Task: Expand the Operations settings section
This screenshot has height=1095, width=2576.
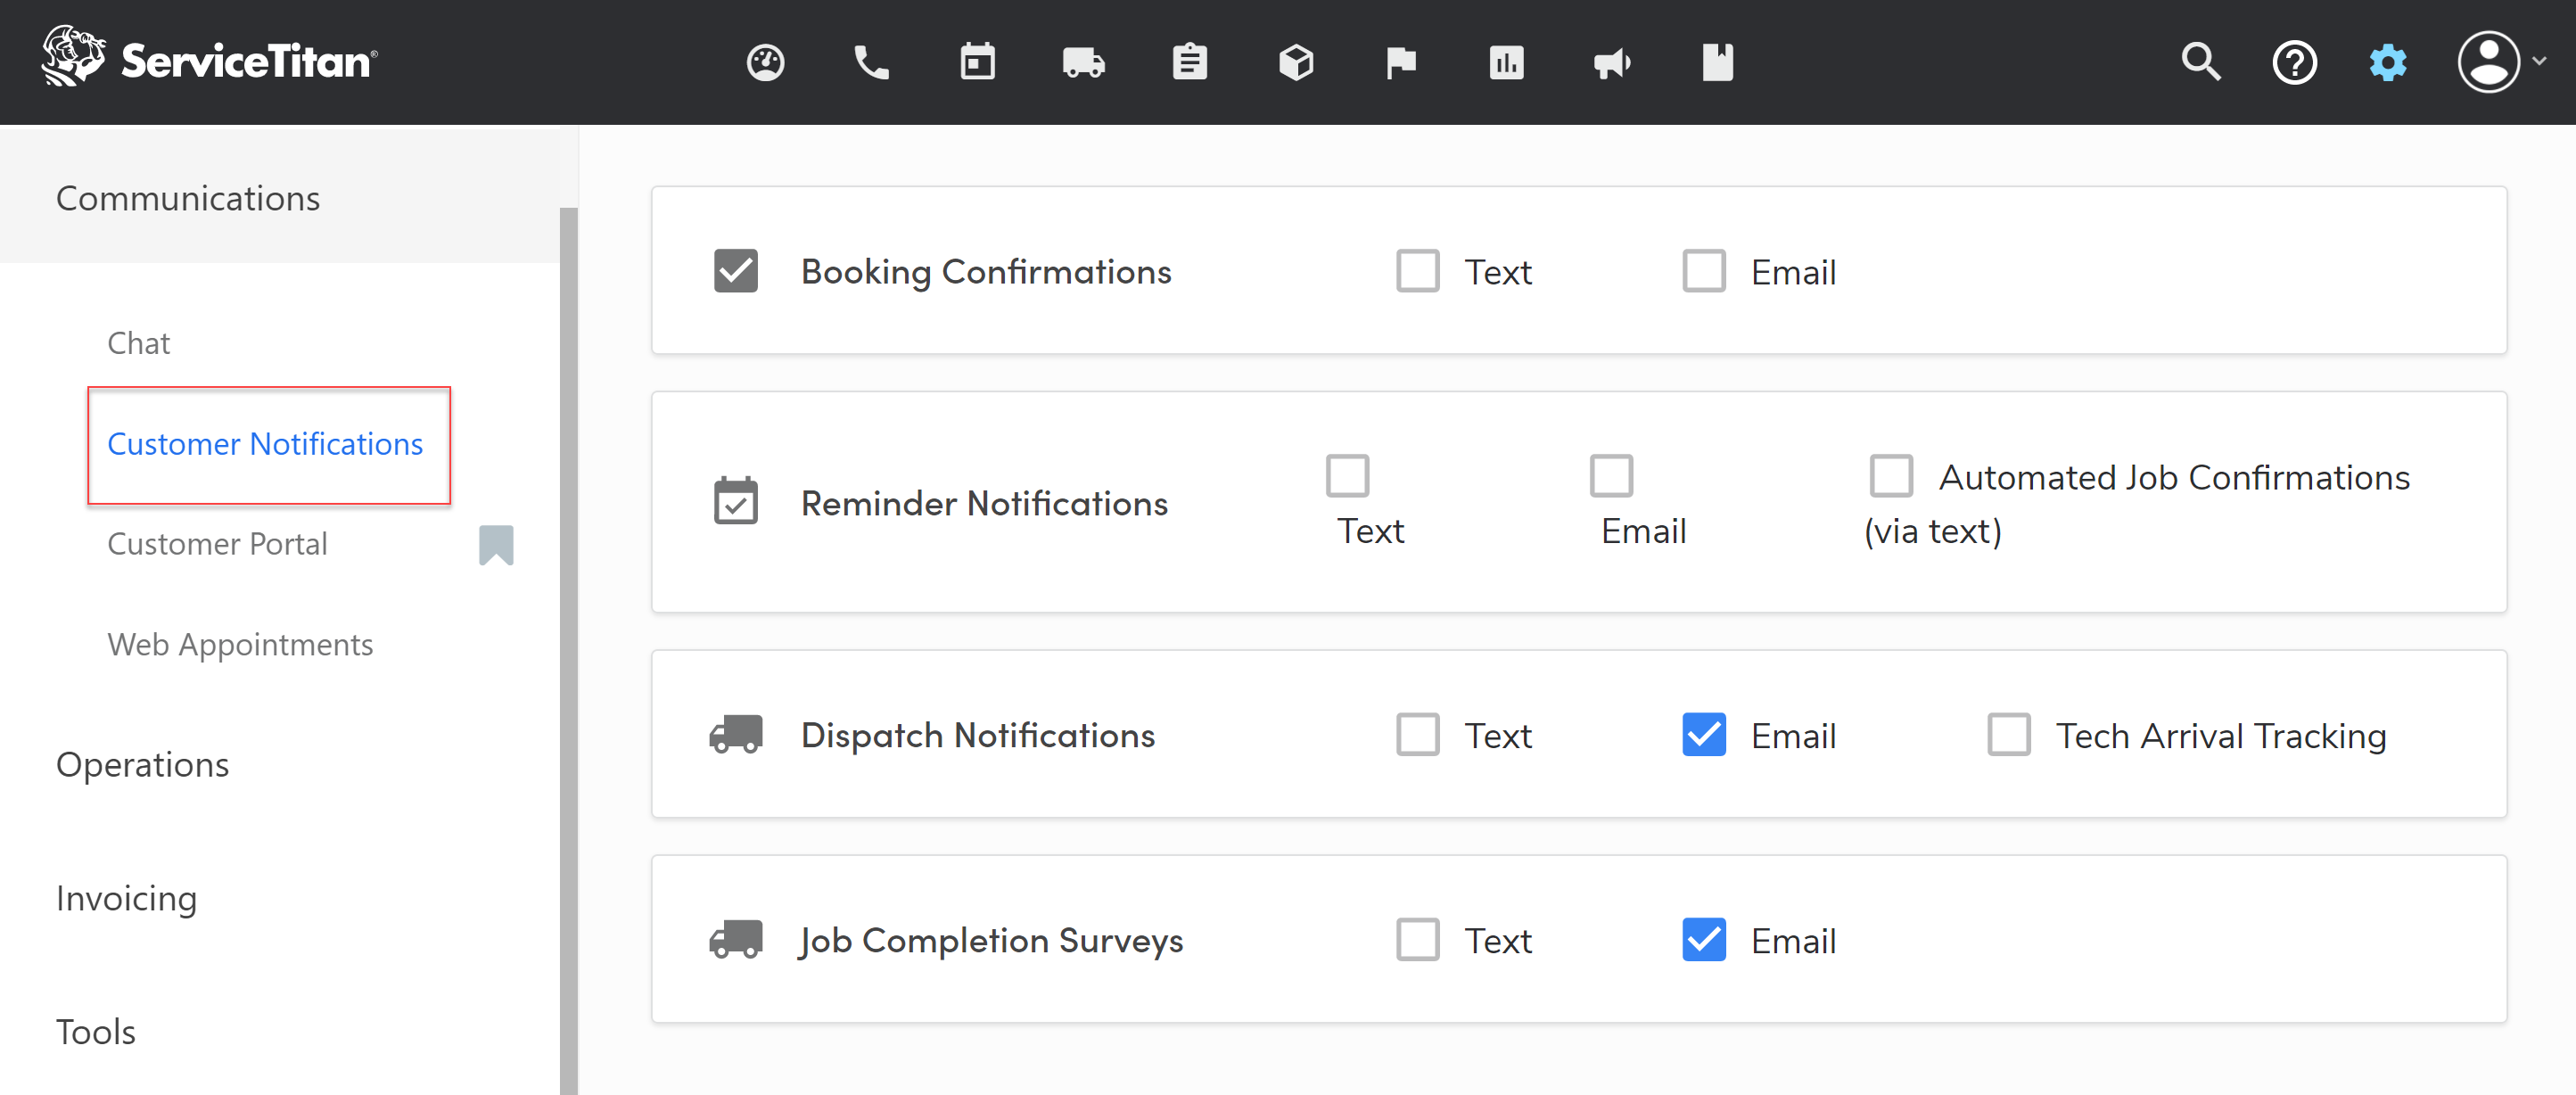Action: click(142, 765)
